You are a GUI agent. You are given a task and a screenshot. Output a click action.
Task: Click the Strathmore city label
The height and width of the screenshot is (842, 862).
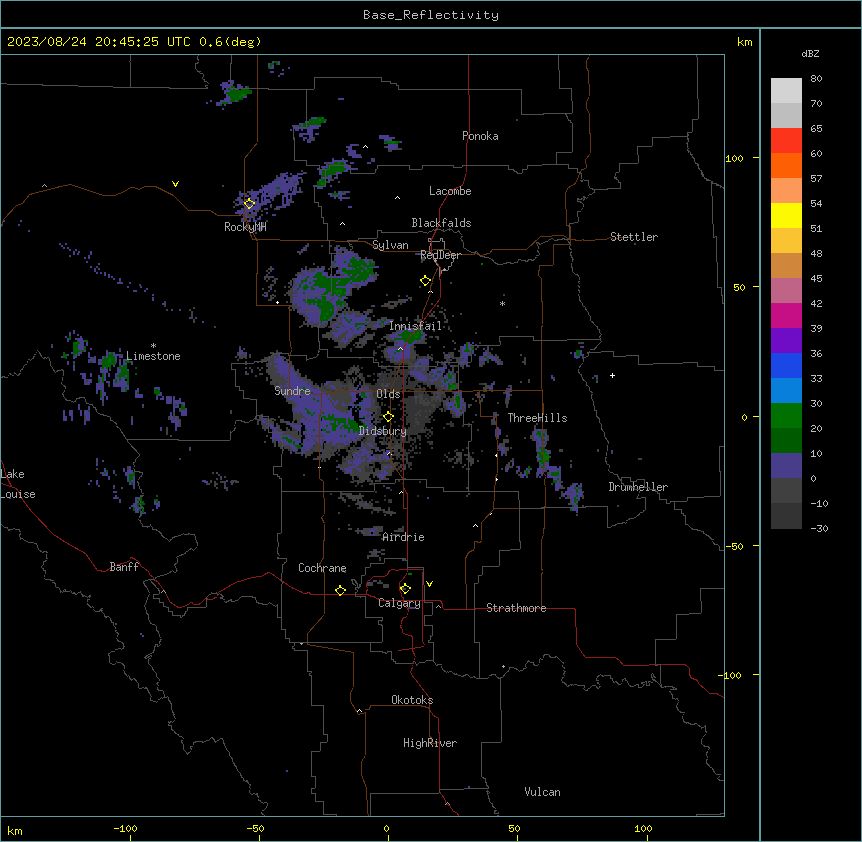point(516,608)
